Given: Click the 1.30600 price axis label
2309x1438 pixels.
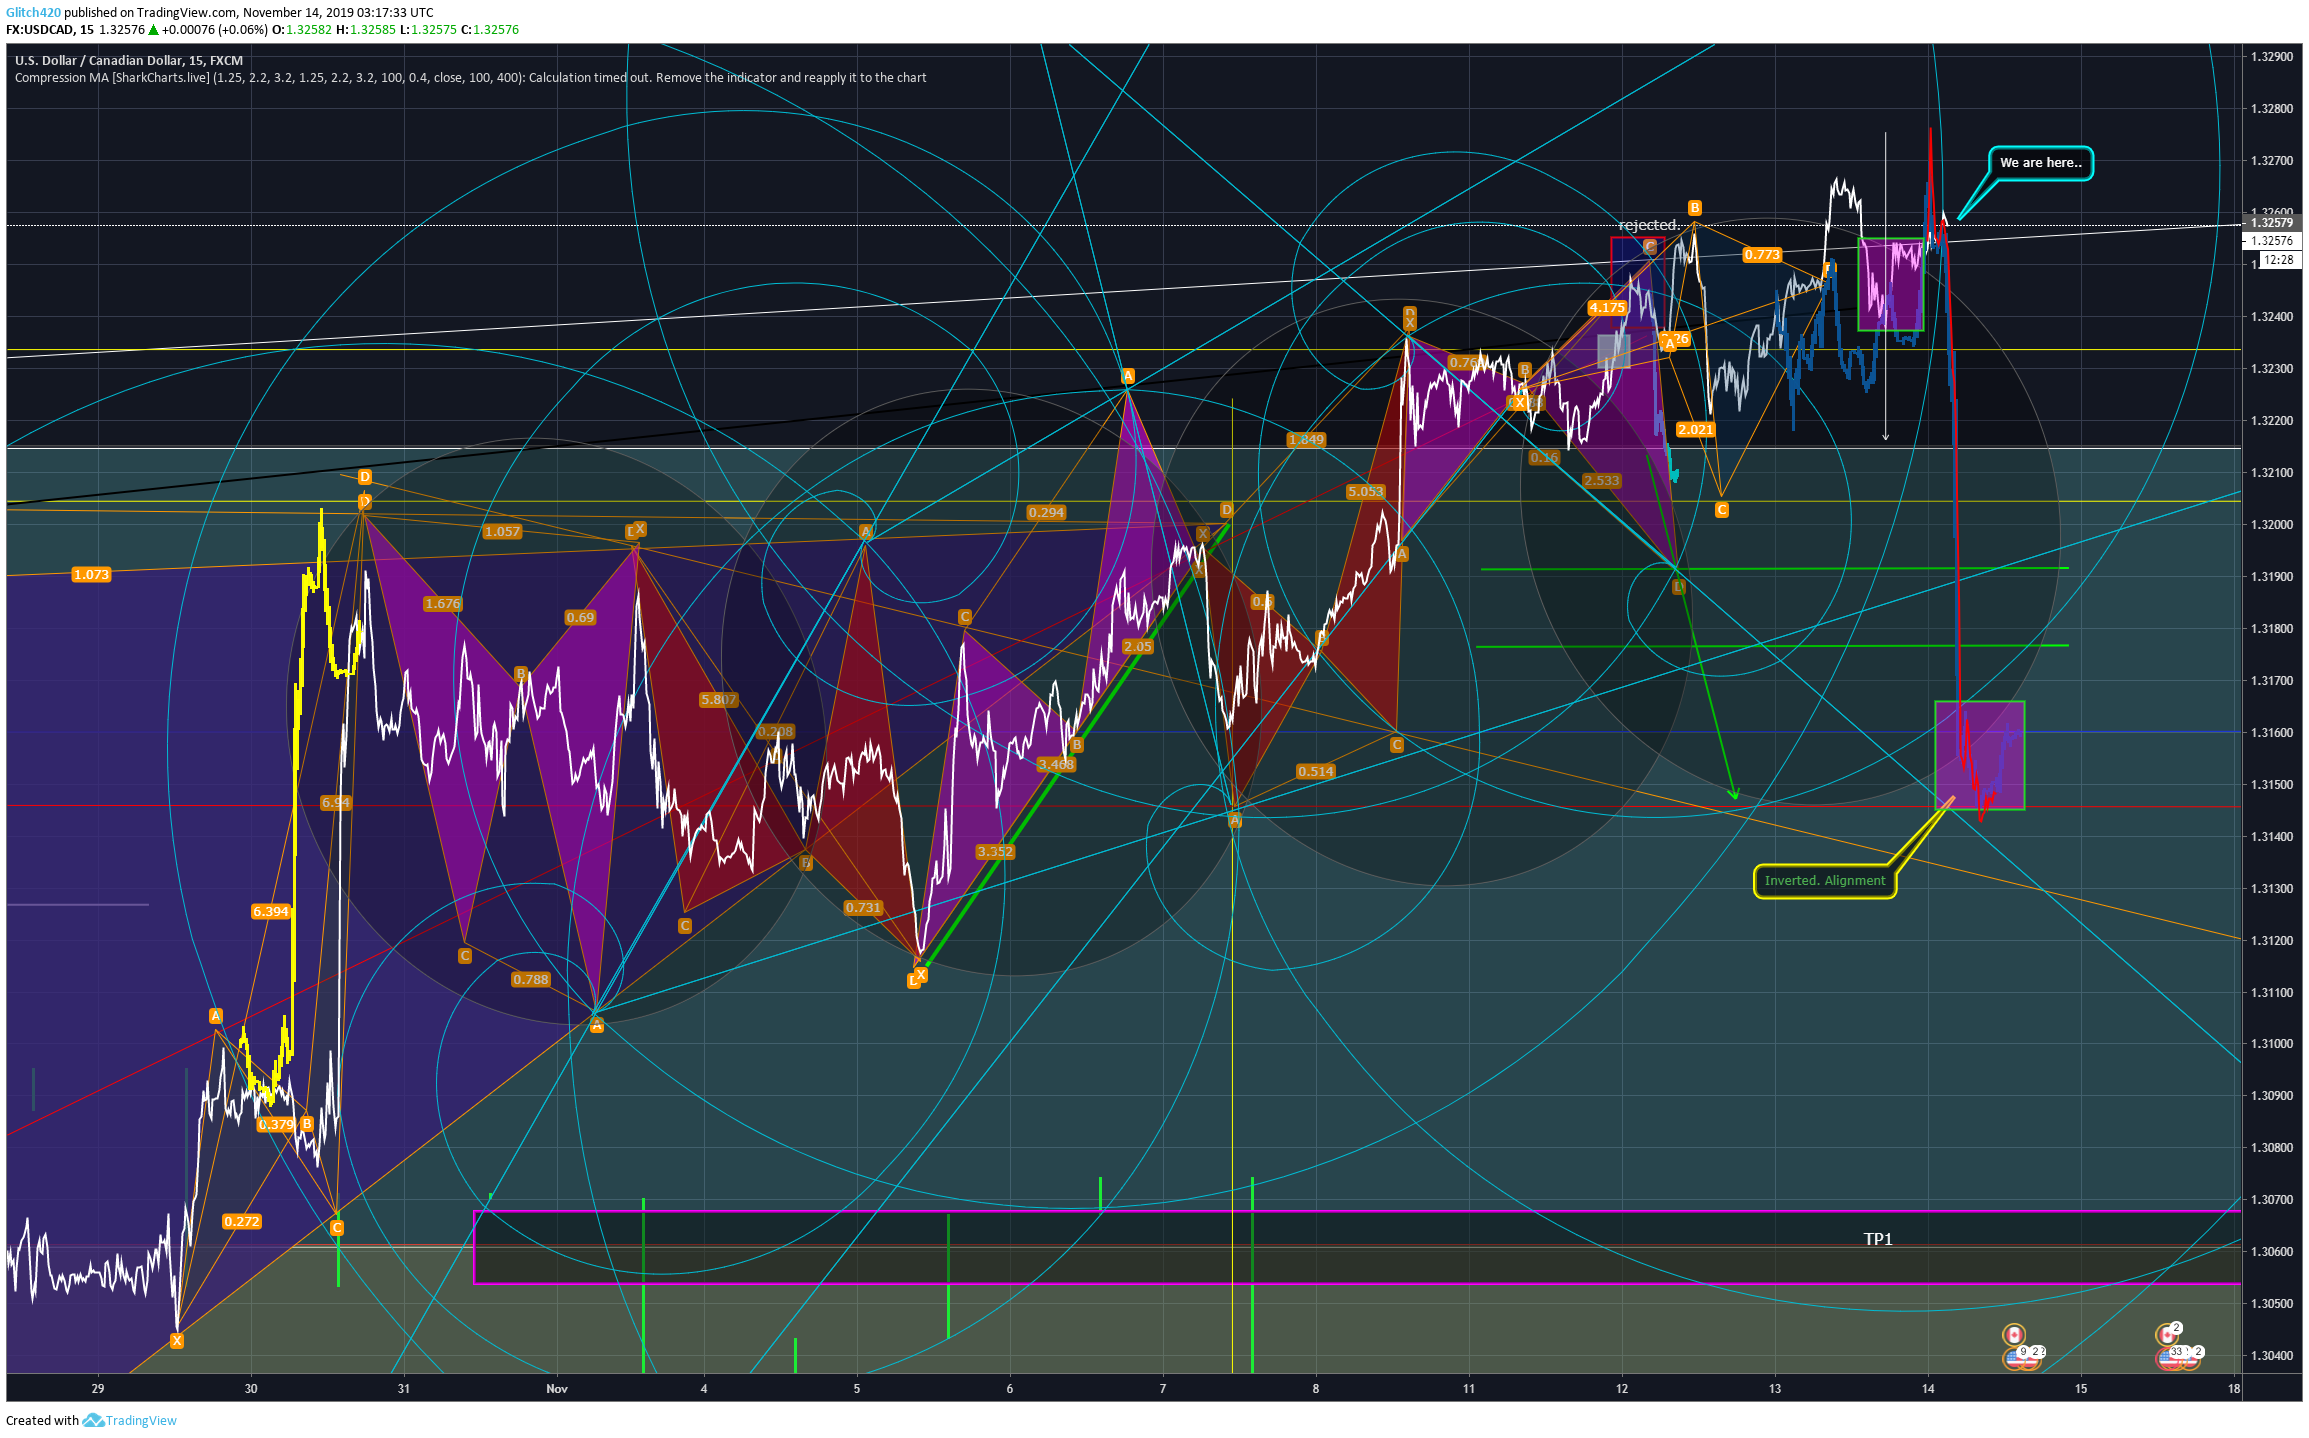Looking at the screenshot, I should (2272, 1251).
